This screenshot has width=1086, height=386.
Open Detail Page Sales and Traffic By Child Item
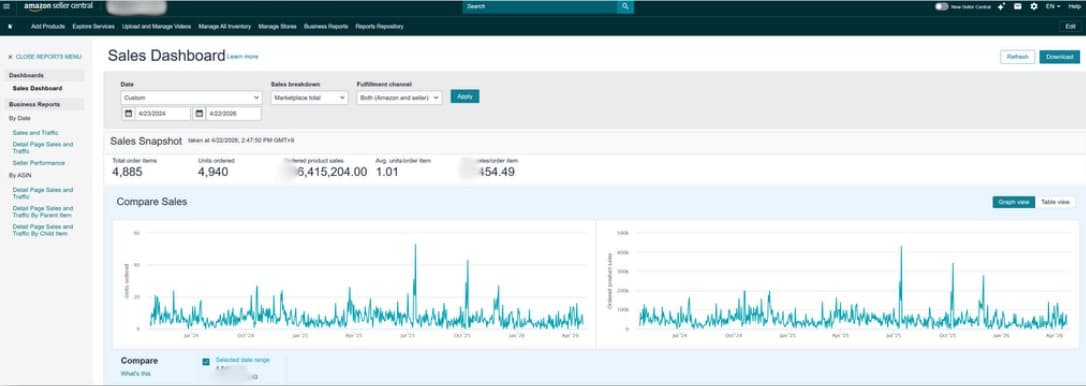point(42,230)
